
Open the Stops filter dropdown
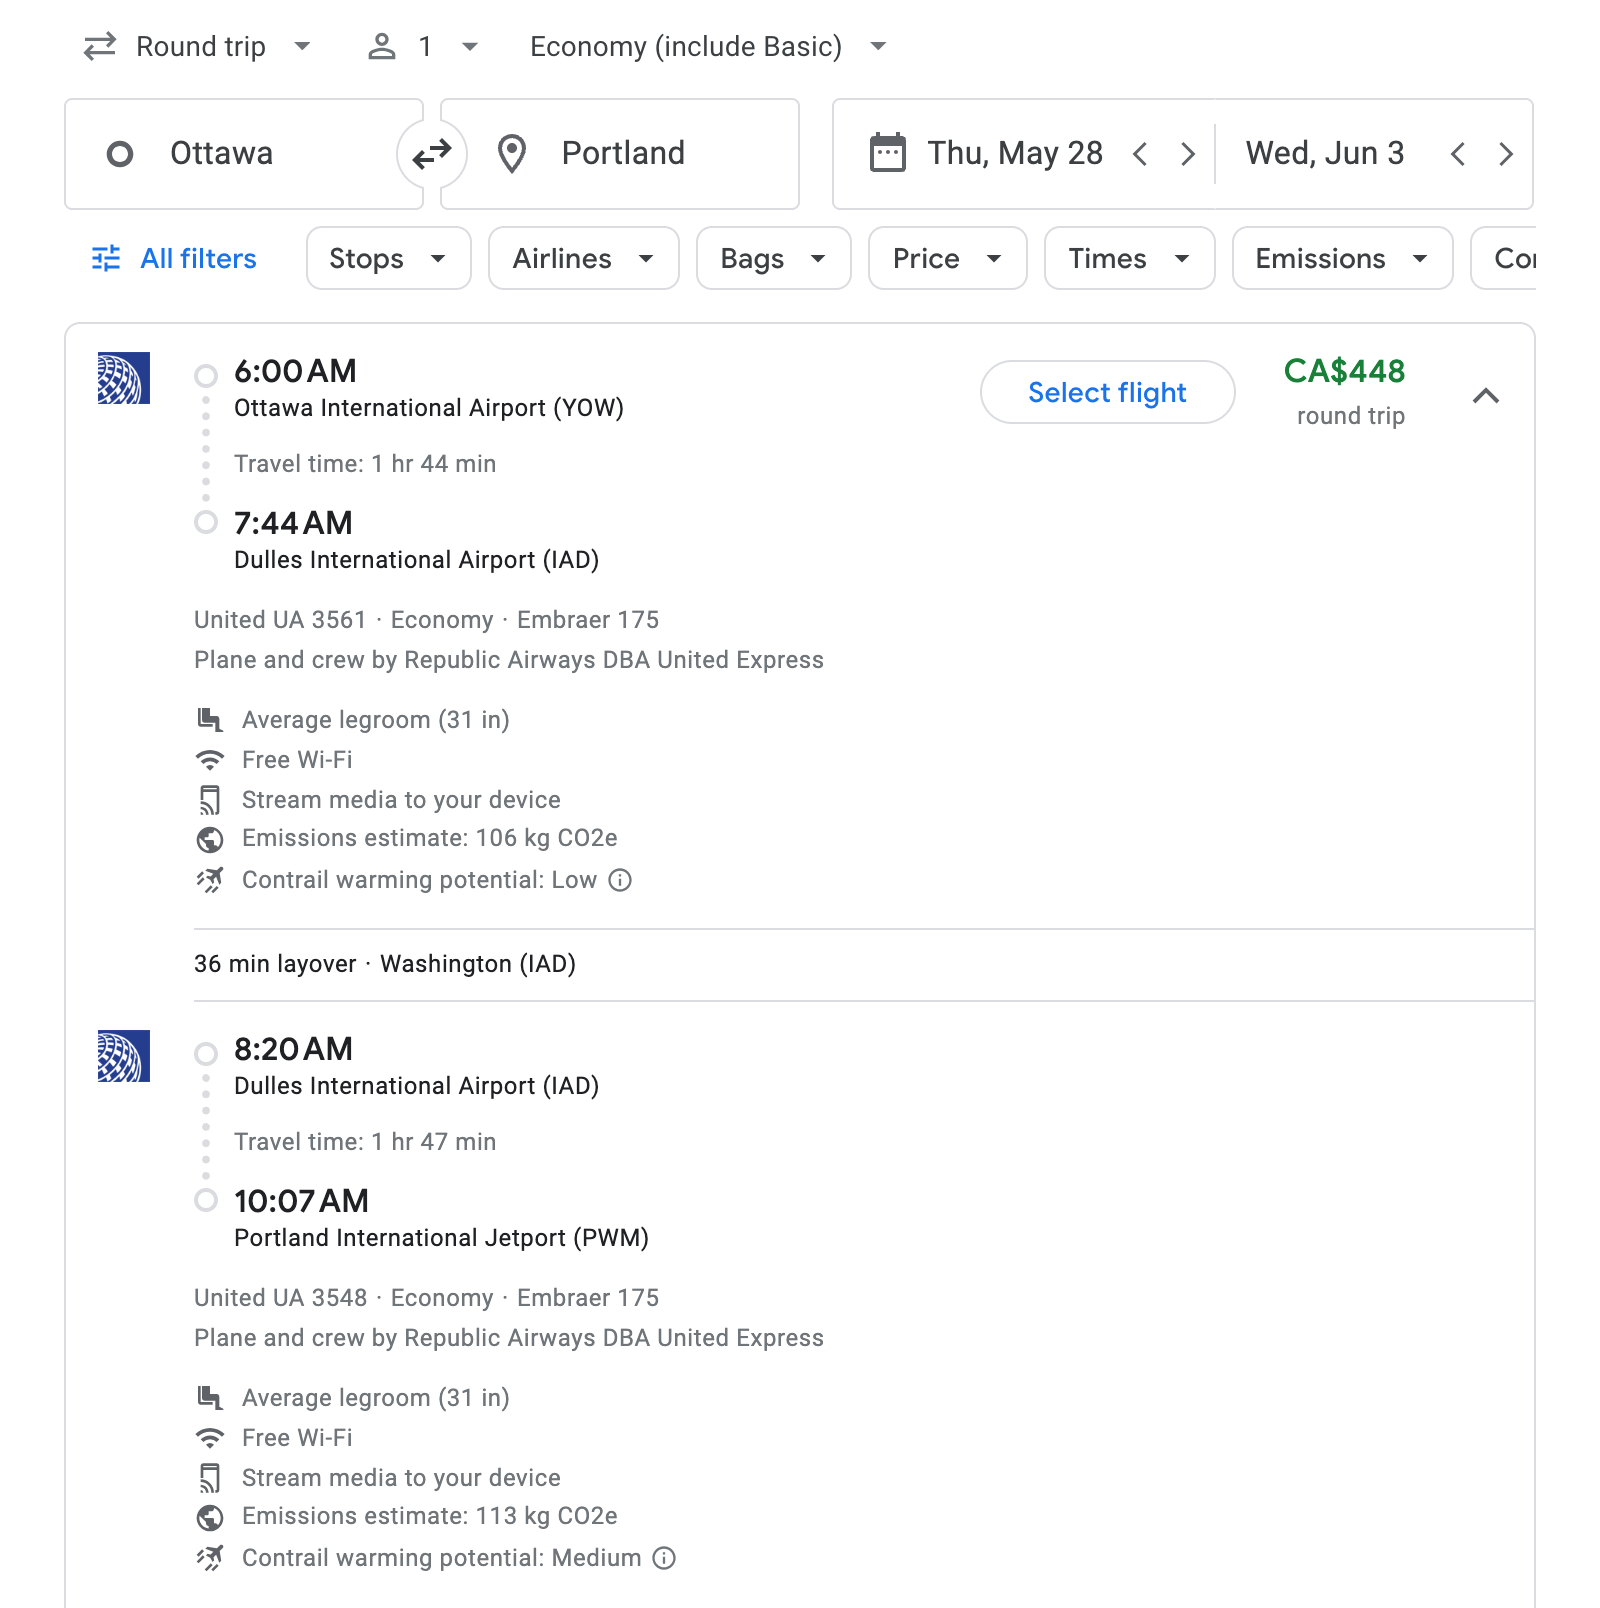pos(388,258)
